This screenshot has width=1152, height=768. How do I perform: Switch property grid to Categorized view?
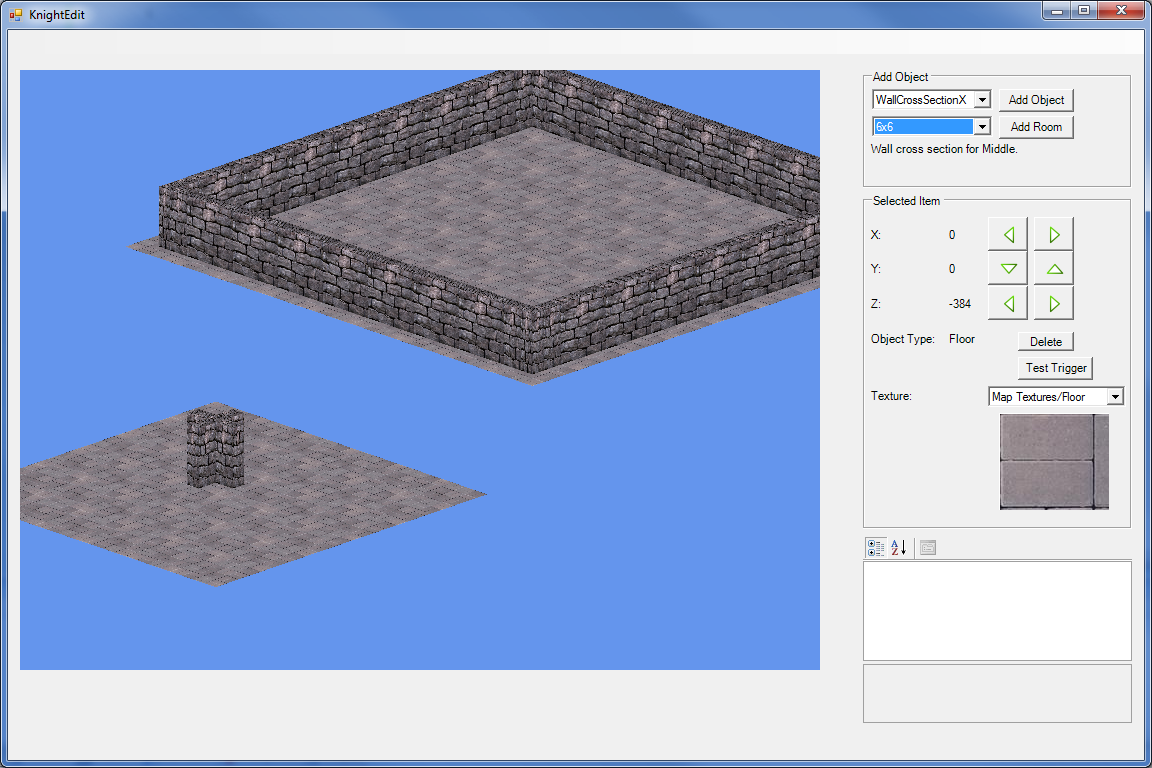click(x=875, y=547)
